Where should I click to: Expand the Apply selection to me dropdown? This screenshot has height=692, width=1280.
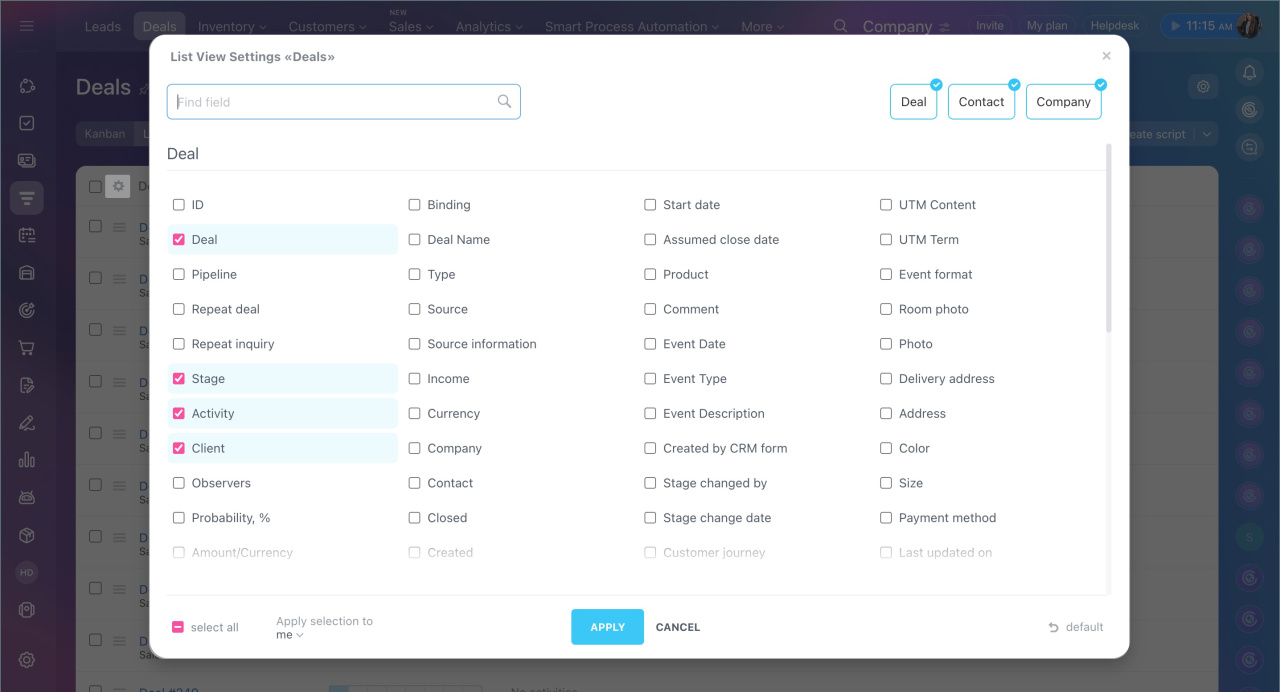(290, 635)
